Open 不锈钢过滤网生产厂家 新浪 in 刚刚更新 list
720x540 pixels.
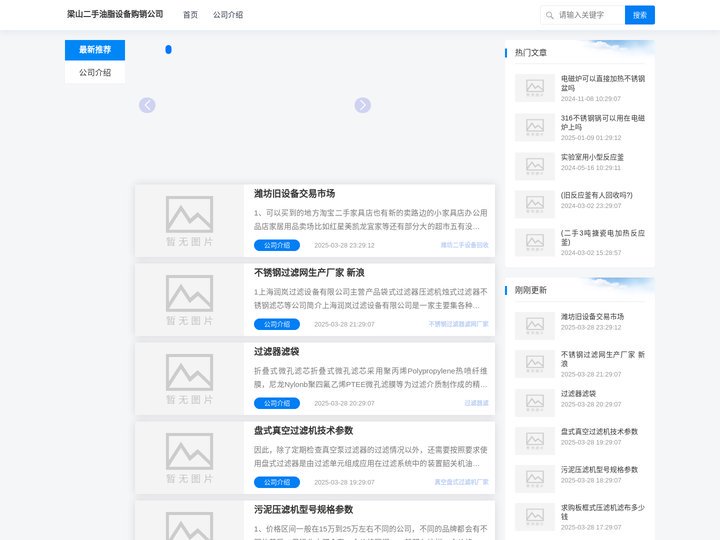pos(602,359)
